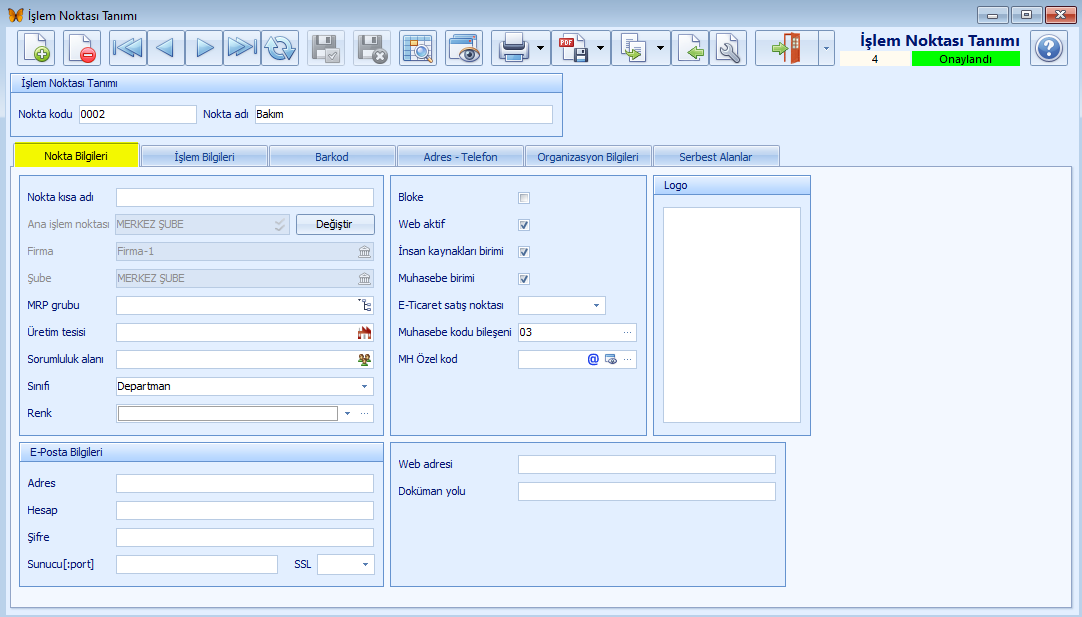Click the delete record icon

click(82, 48)
